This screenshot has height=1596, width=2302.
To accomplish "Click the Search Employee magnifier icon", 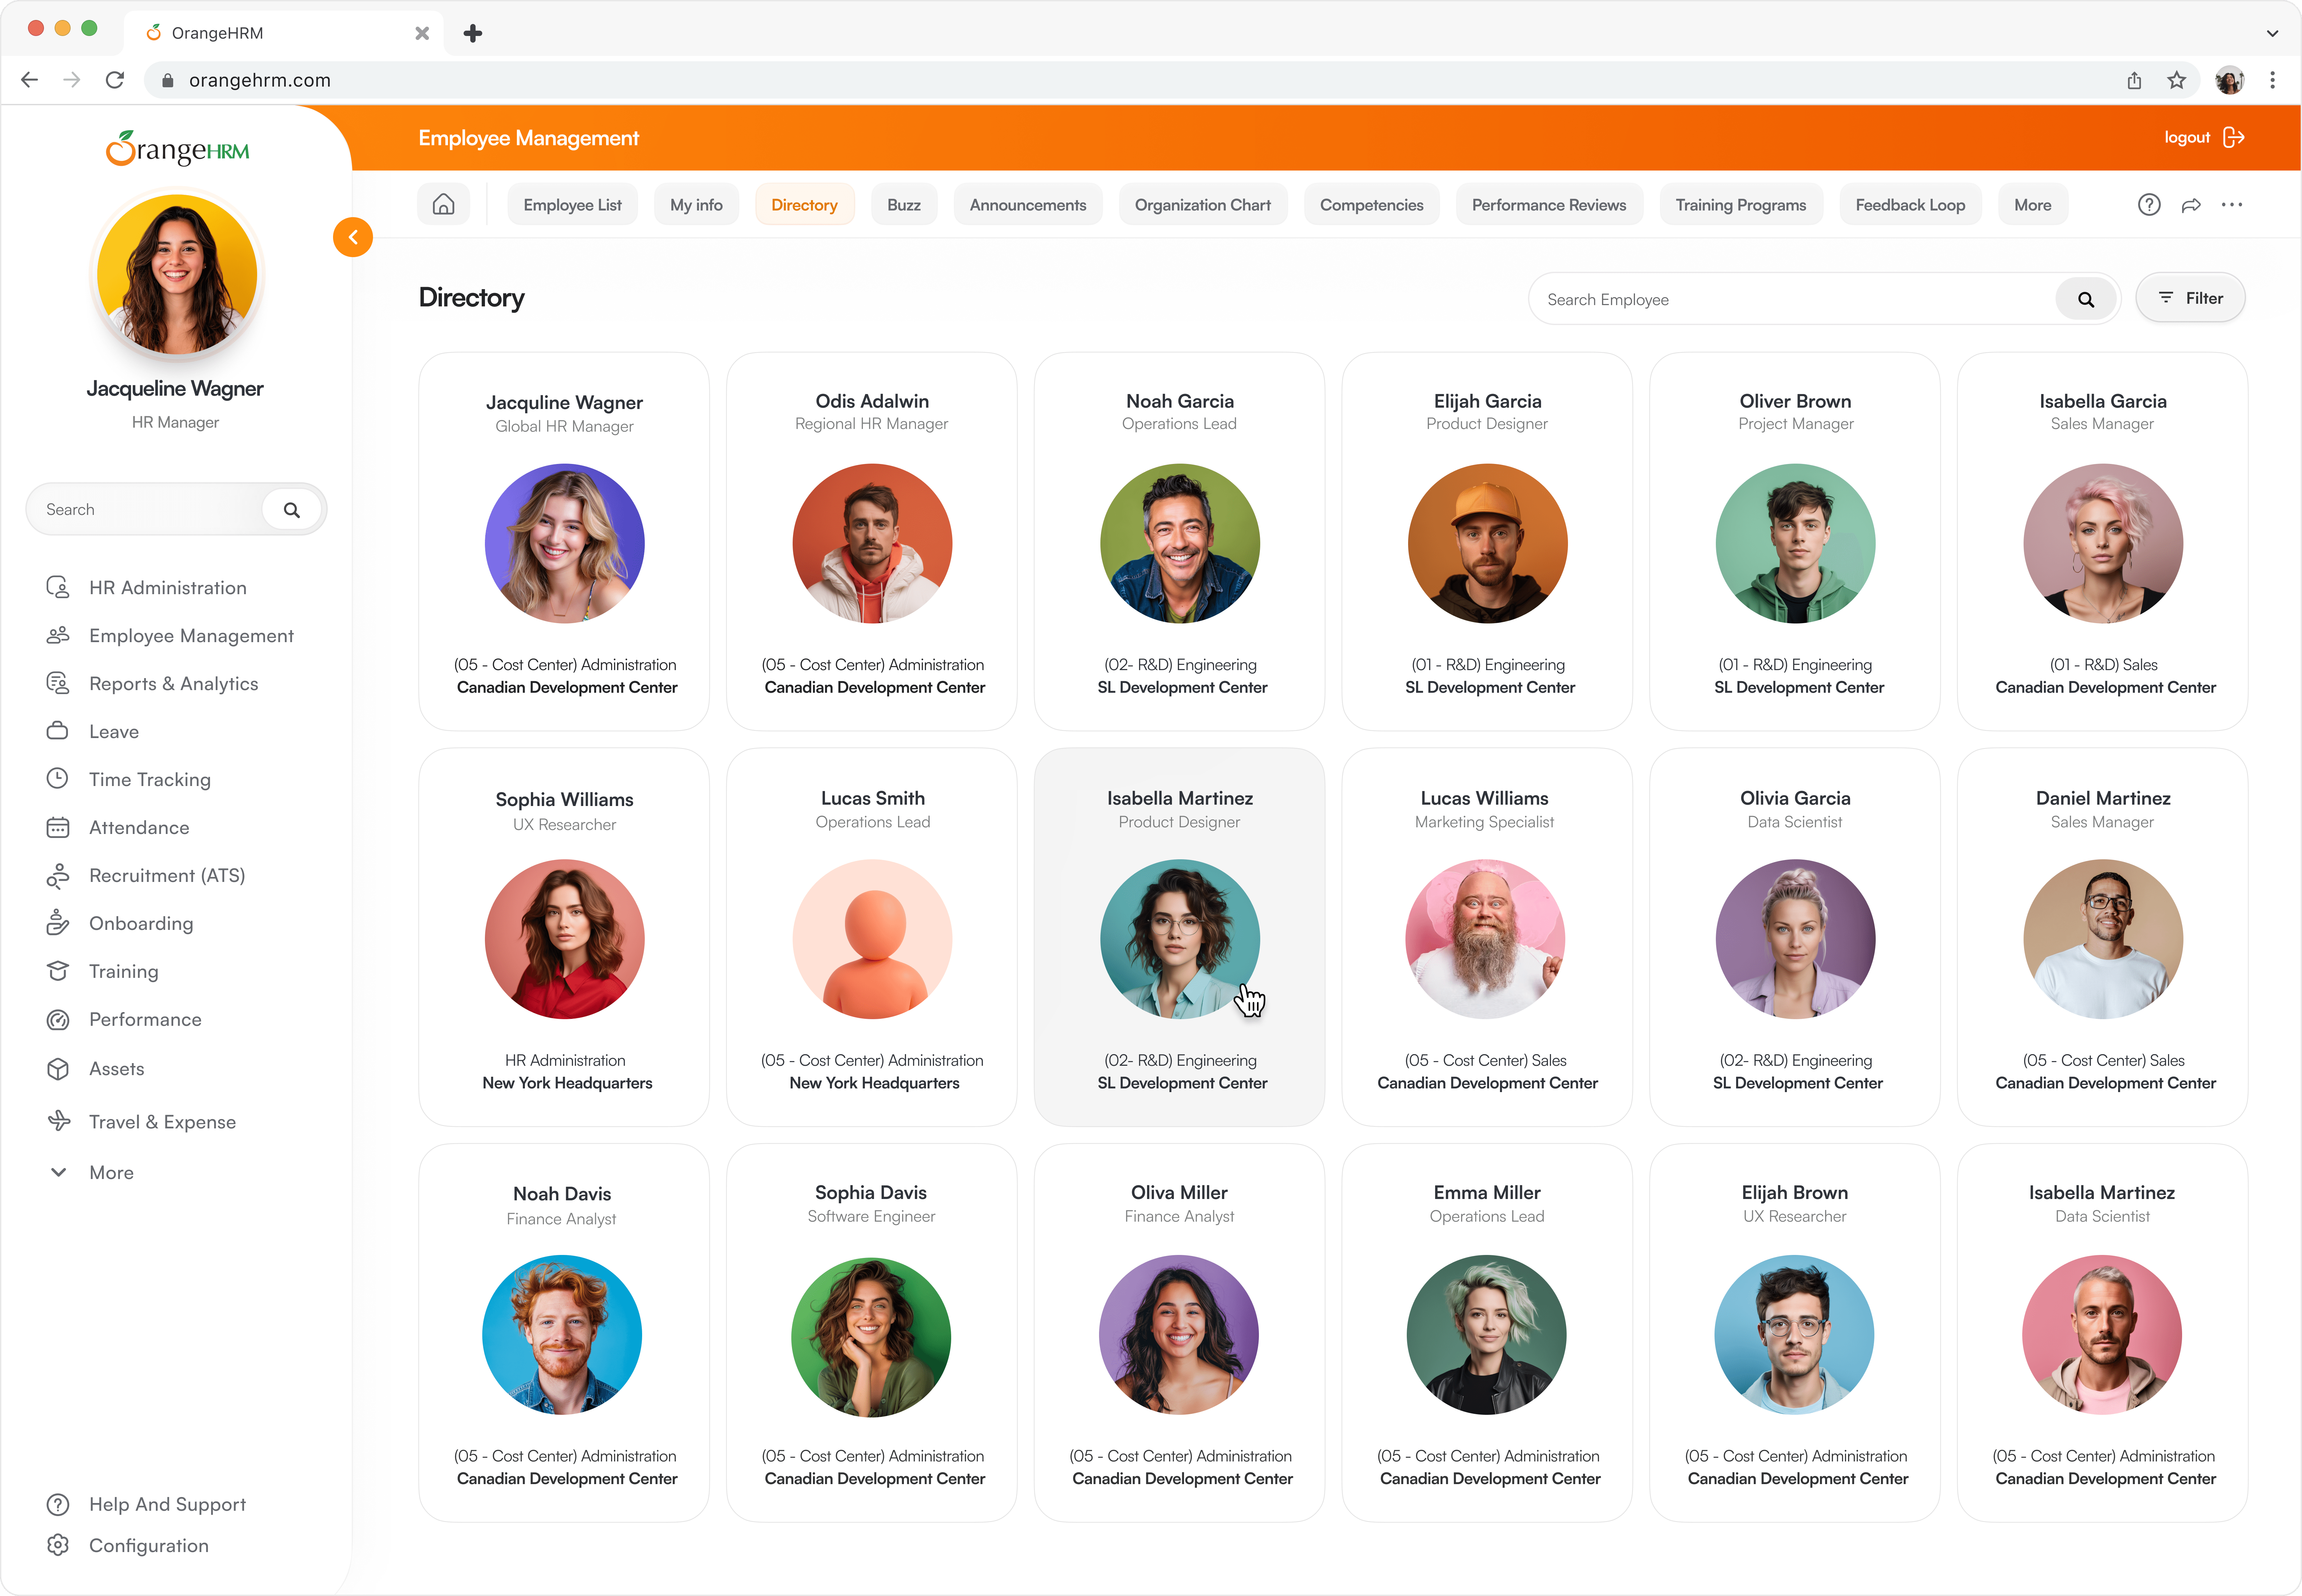I will pos(2086,299).
